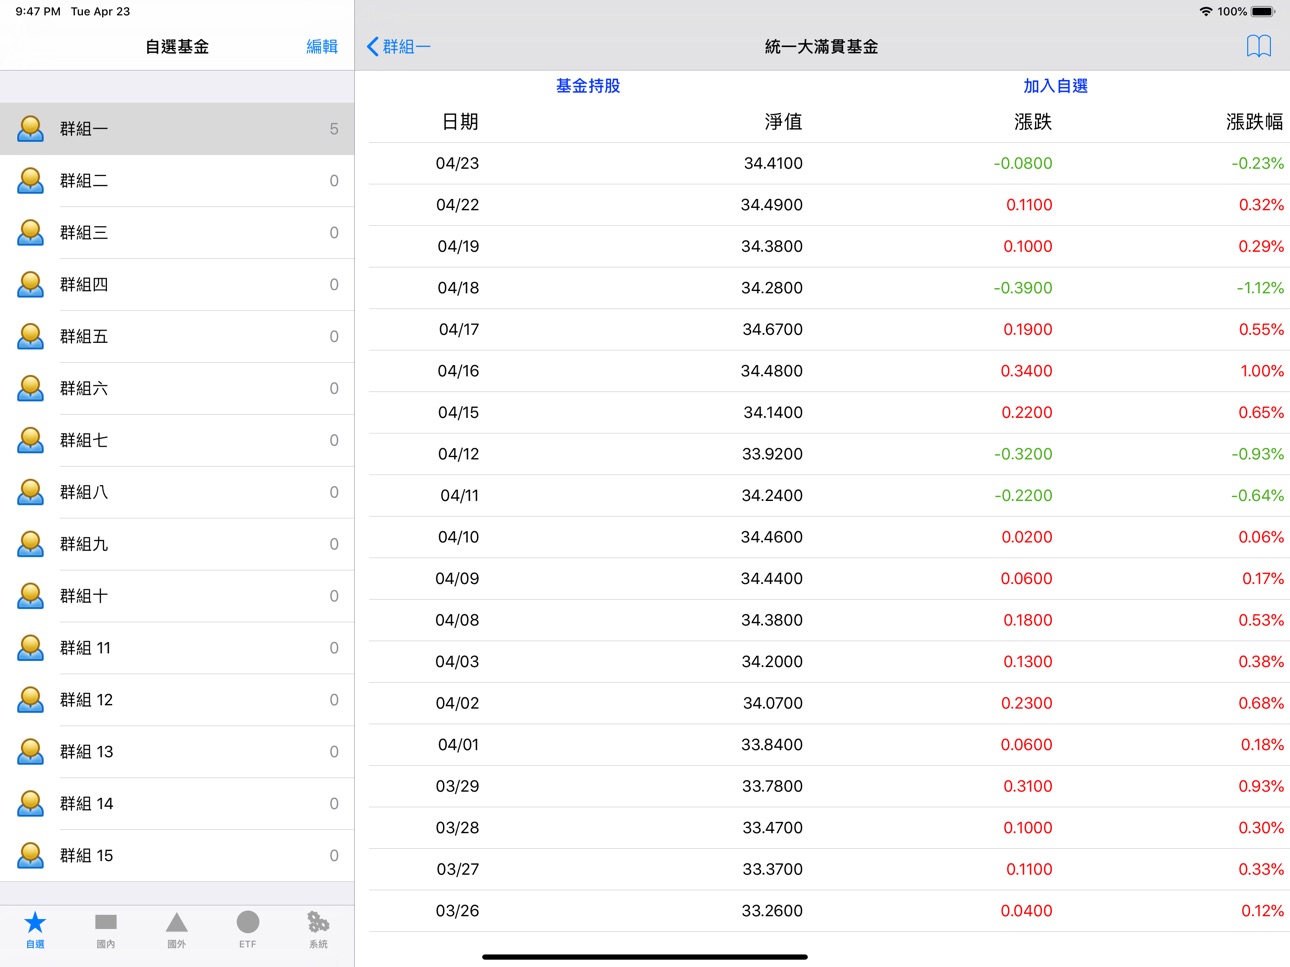Select net value 34.2000
This screenshot has width=1290, height=967.
click(x=772, y=662)
